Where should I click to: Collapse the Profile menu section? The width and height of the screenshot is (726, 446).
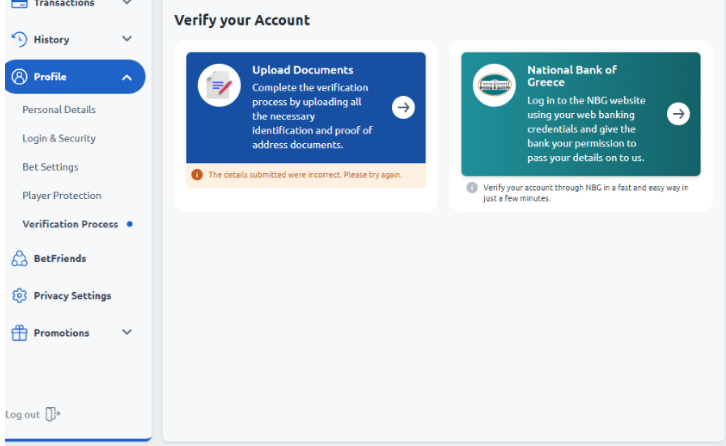coord(127,77)
